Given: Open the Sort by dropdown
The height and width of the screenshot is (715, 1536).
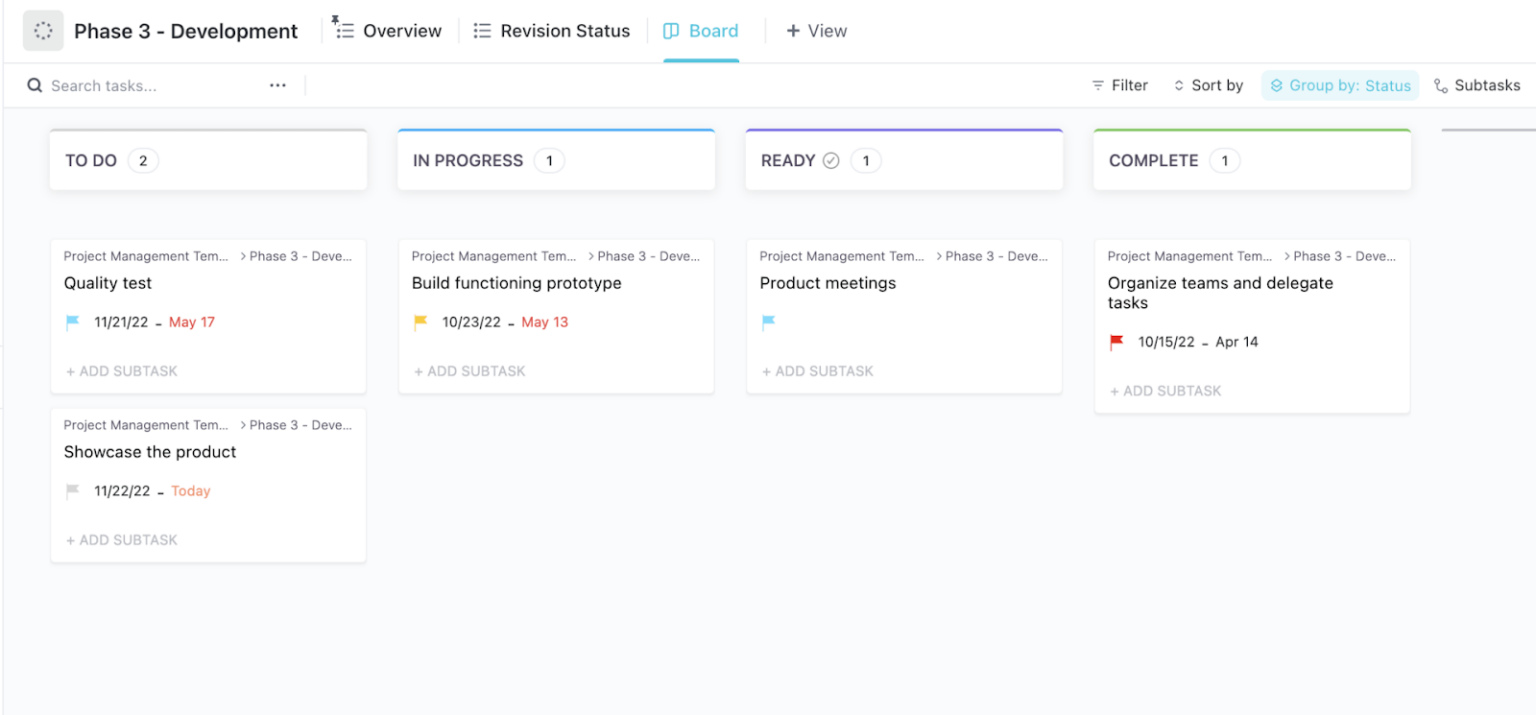Looking at the screenshot, I should click(x=1208, y=85).
